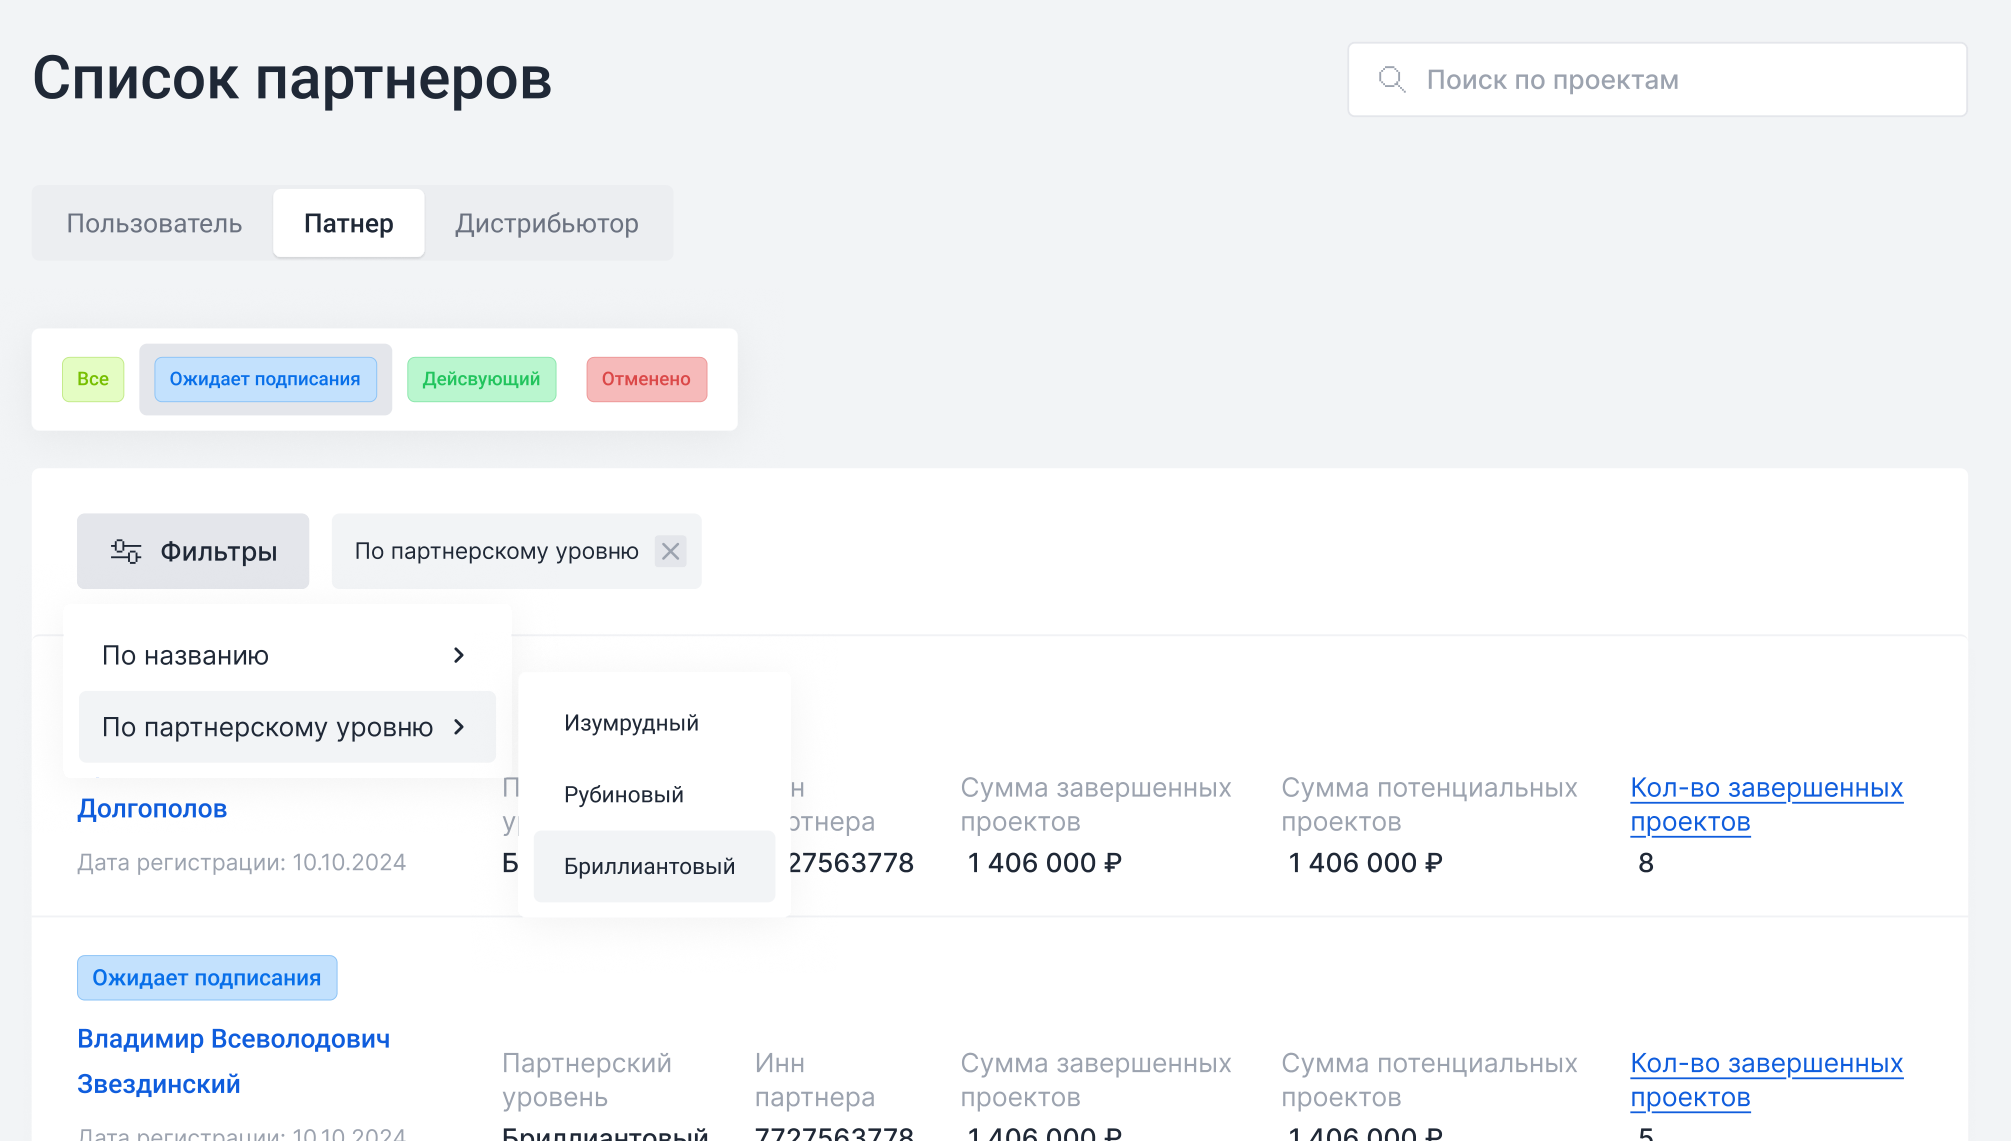This screenshot has width=2011, height=1141.
Task: Click Партнерский уровень label in Звездинский row
Action: click(x=586, y=1080)
